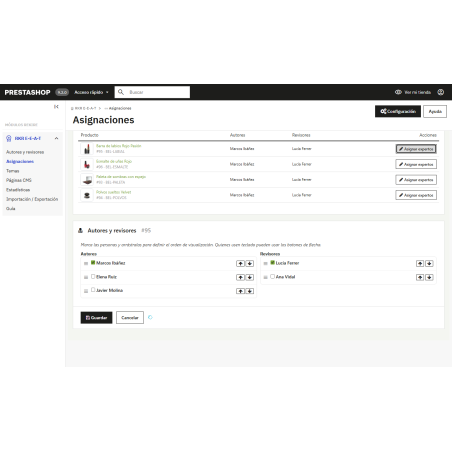452x452 pixels.
Task: Click the search magnifier icon
Action: click(x=121, y=92)
